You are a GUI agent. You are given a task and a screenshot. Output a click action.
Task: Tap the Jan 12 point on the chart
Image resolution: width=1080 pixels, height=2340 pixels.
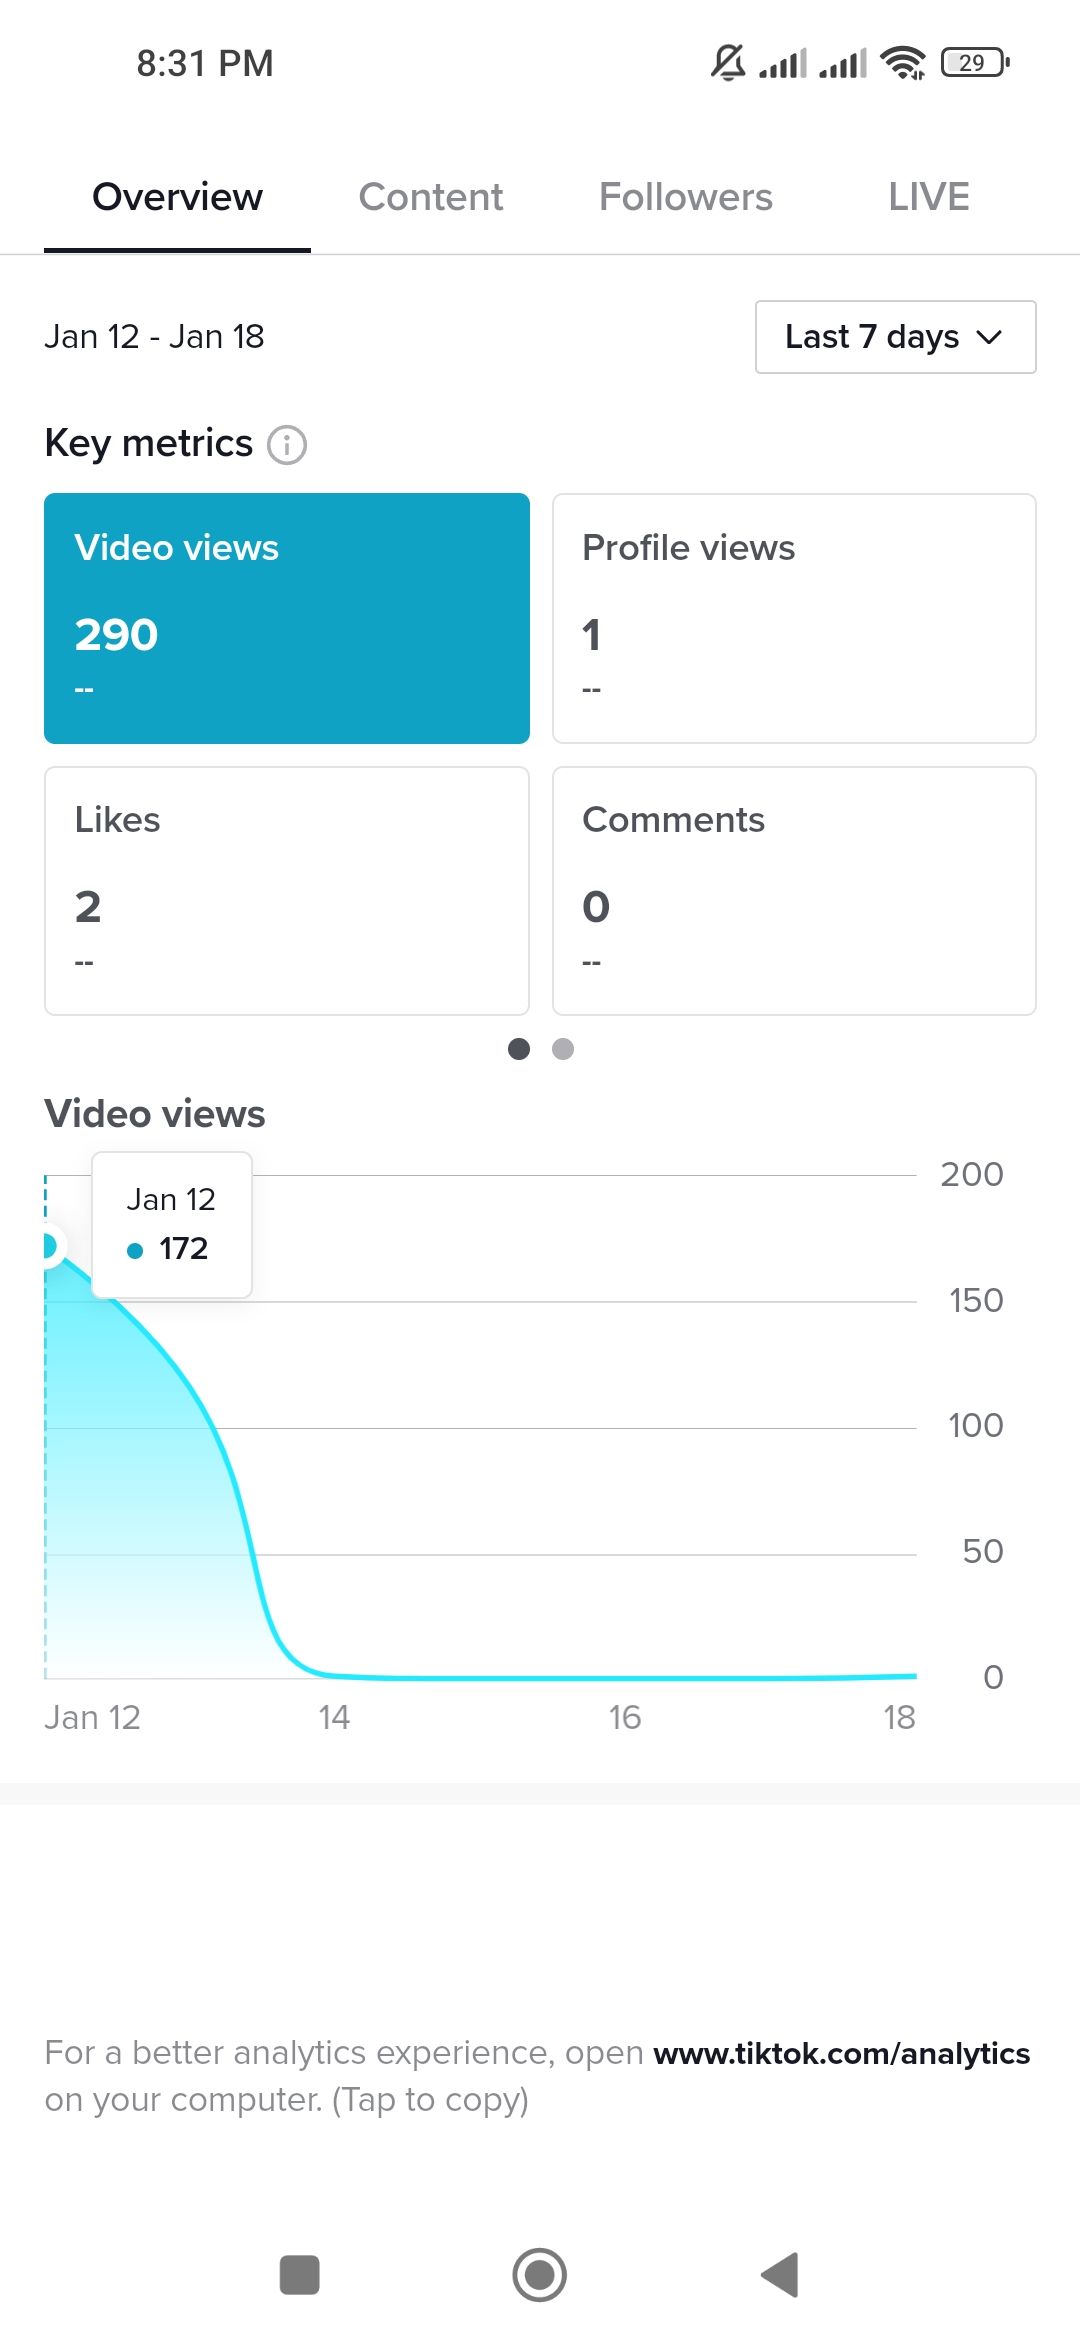(48, 1245)
